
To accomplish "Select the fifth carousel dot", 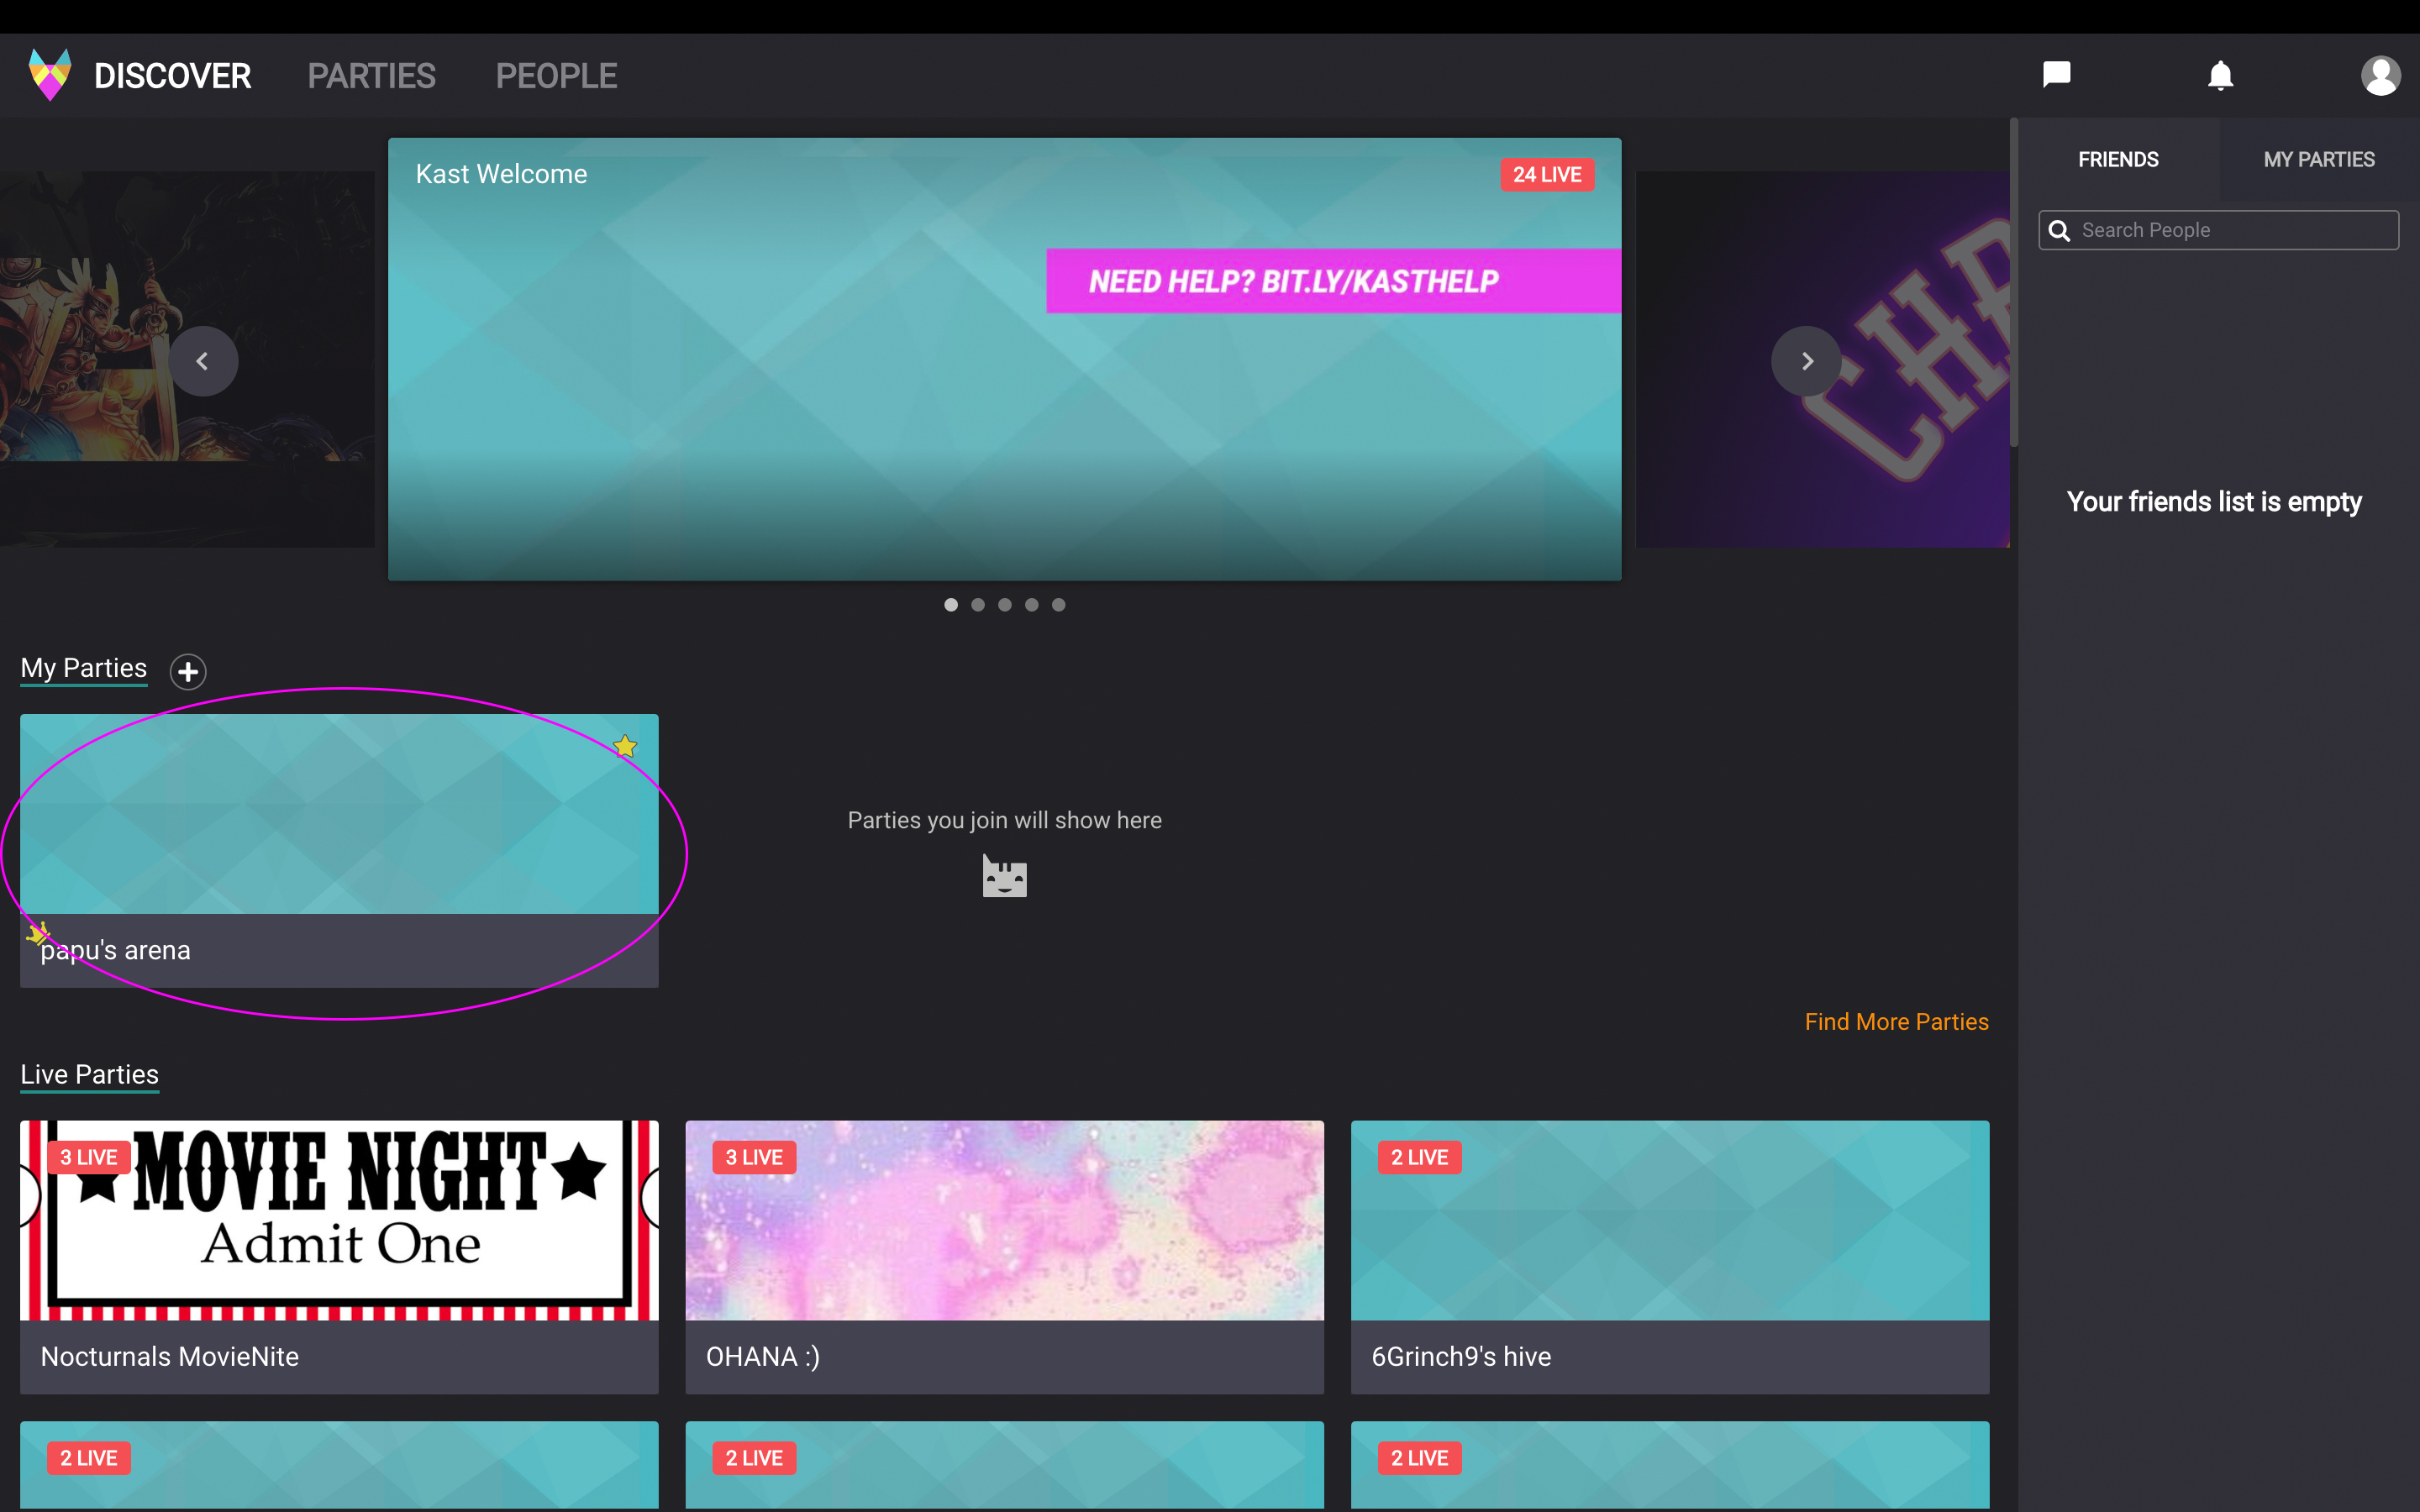I will tap(1059, 604).
